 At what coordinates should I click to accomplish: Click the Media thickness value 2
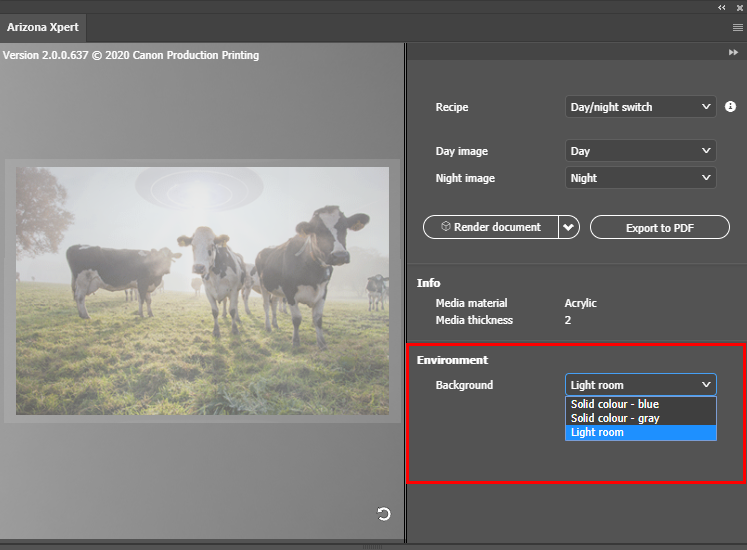pos(567,320)
